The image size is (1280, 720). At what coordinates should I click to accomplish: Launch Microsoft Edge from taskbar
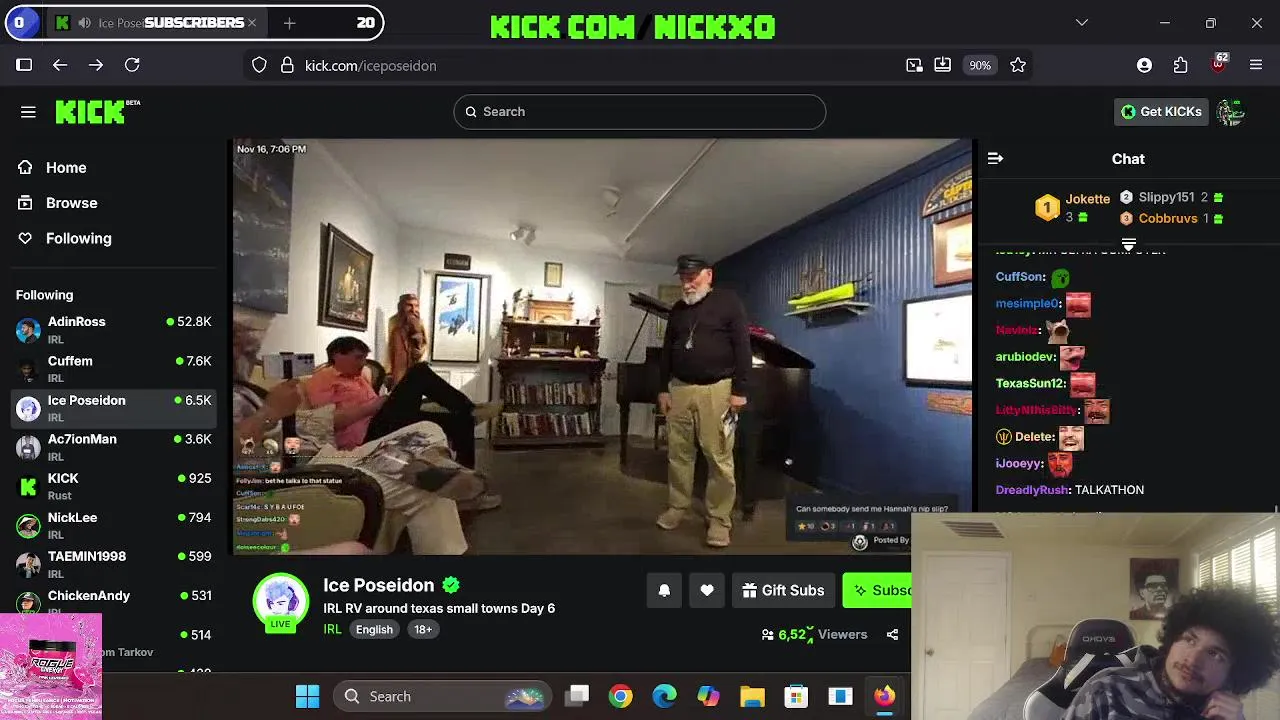coord(664,696)
